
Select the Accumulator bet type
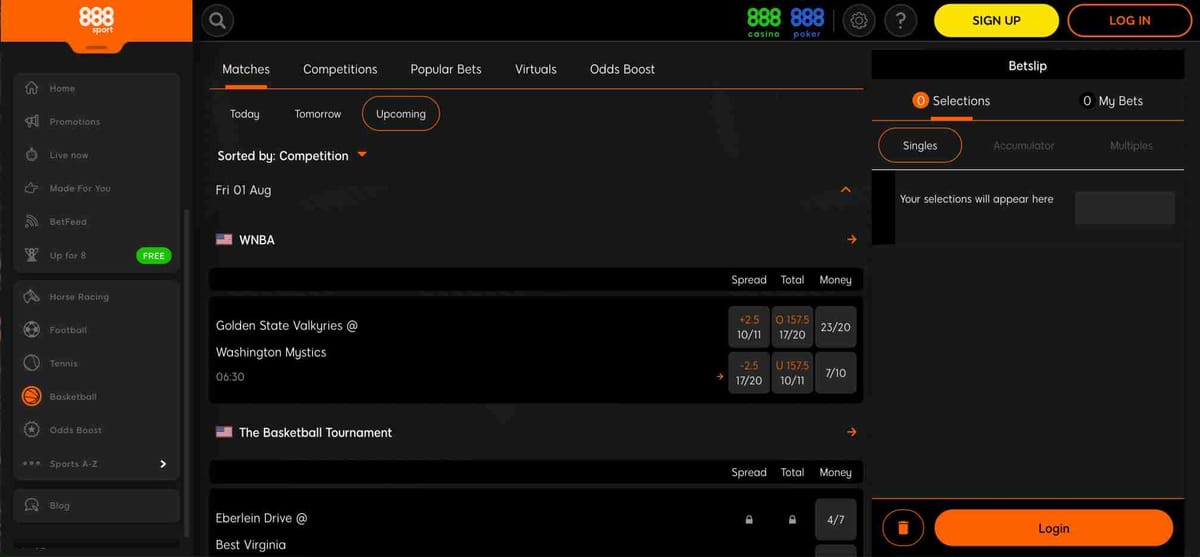pyautogui.click(x=1024, y=146)
